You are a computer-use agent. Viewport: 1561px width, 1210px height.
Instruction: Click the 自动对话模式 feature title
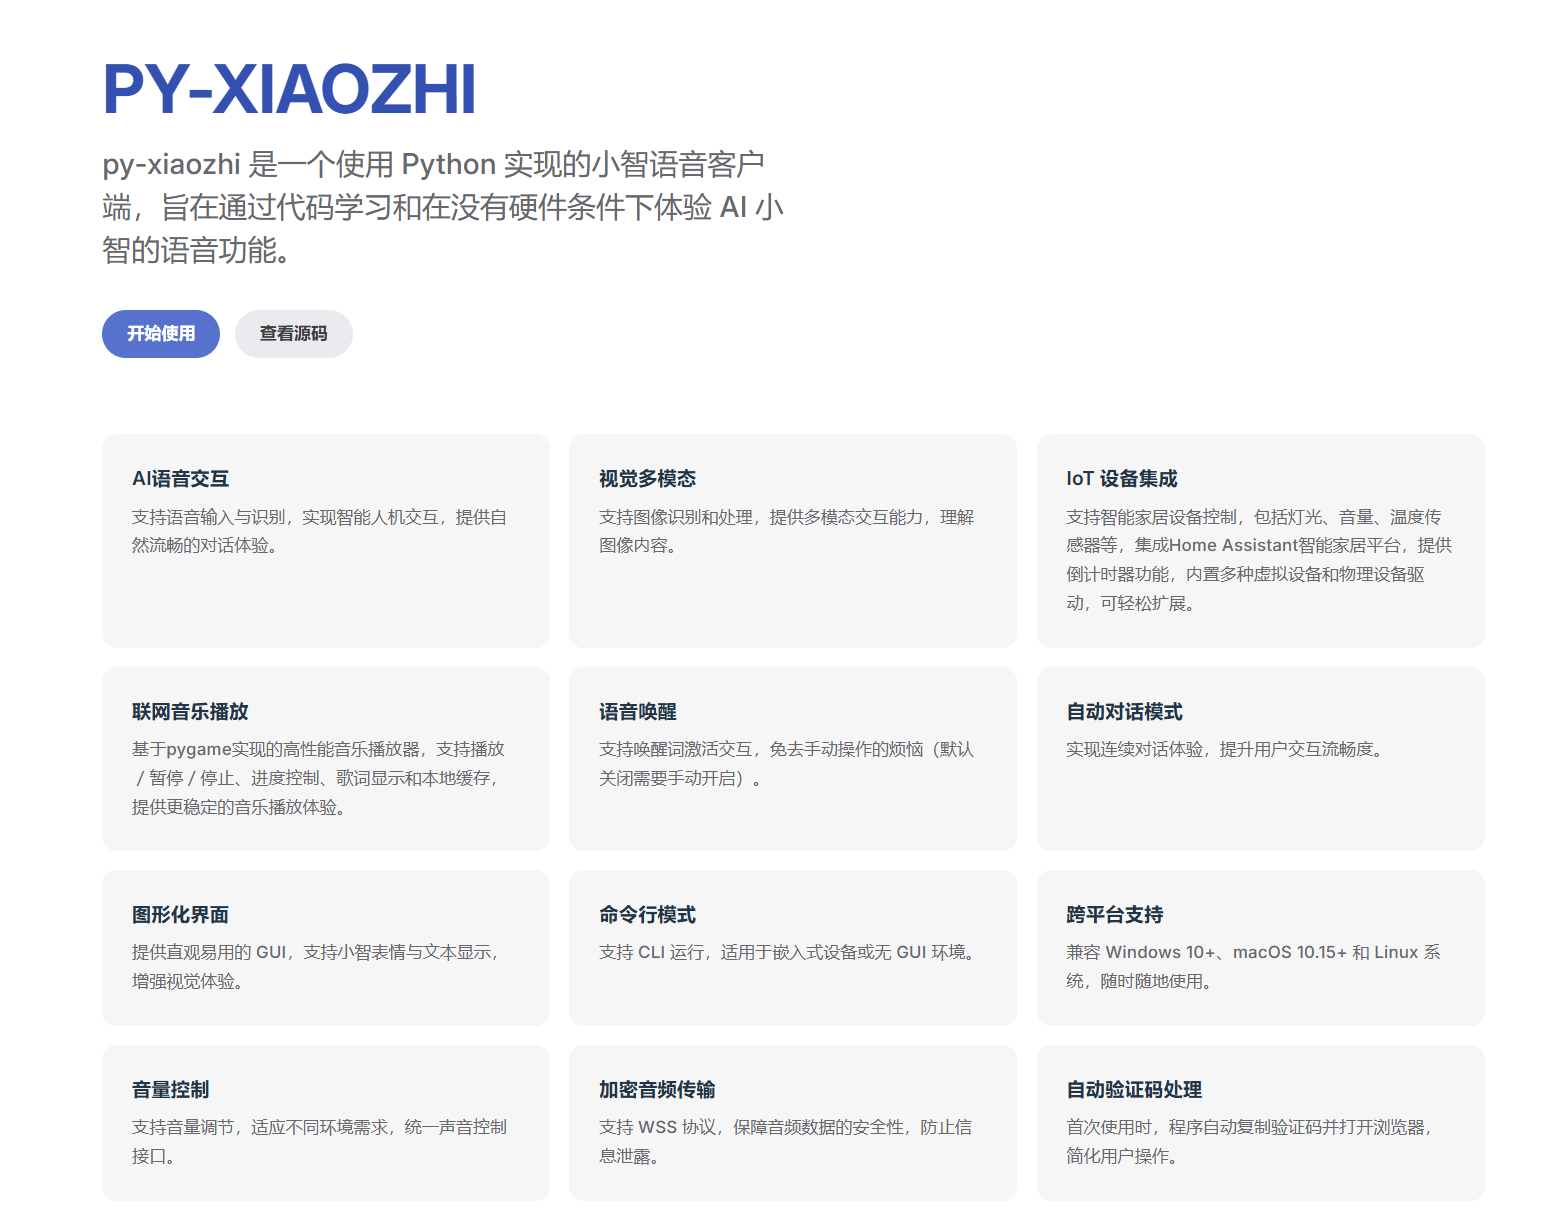click(1124, 712)
